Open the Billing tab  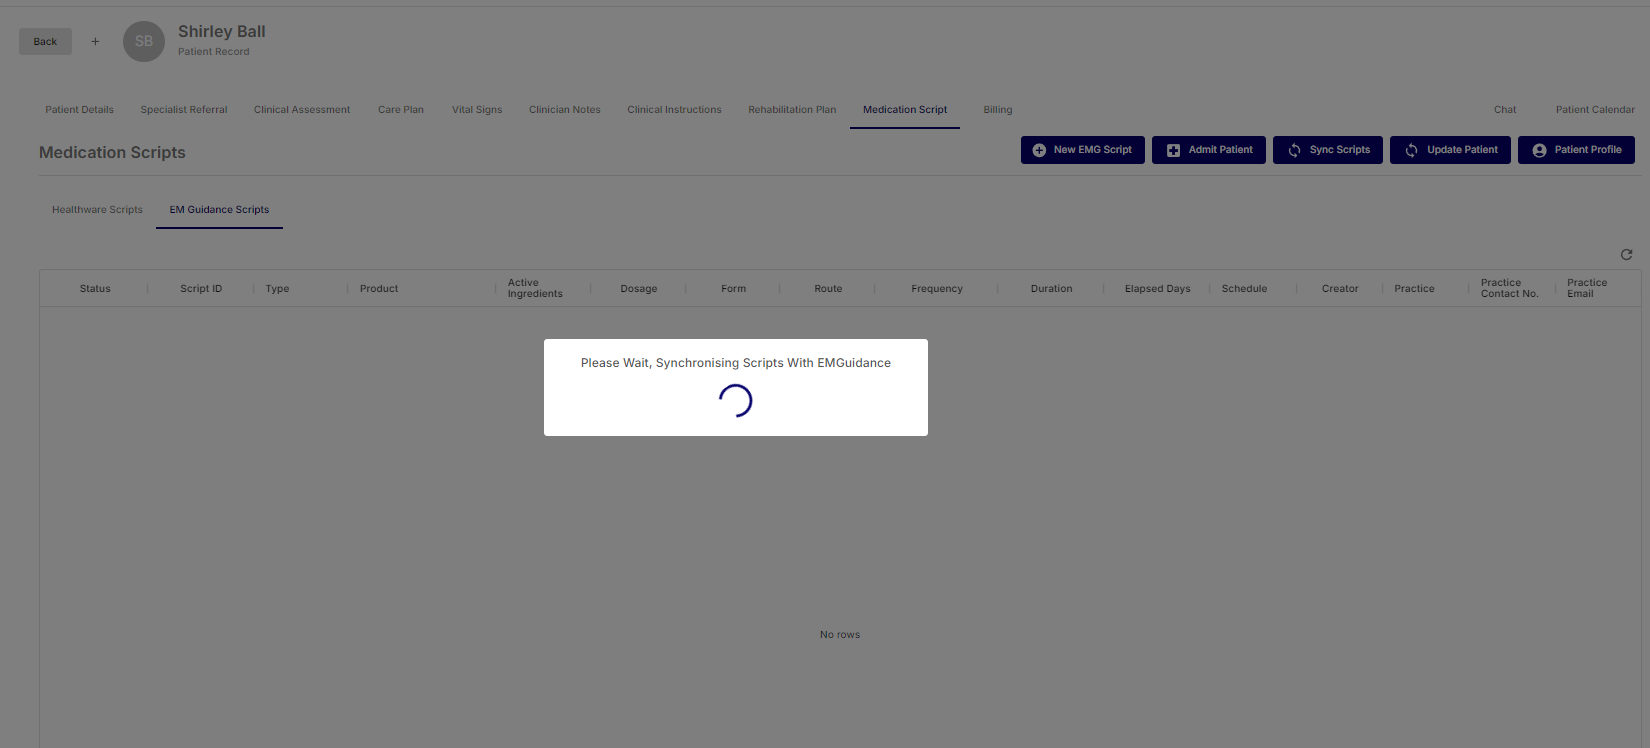pyautogui.click(x=997, y=110)
